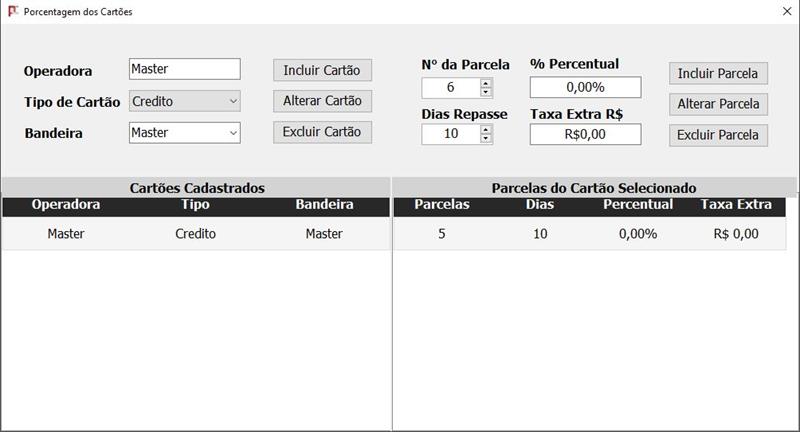
Task: Select the Taxa Extra R$ input
Action: click(x=586, y=134)
